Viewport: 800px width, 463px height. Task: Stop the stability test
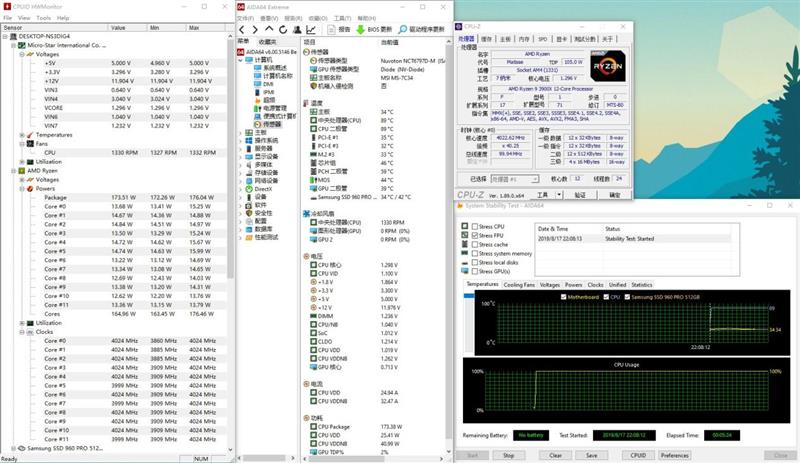(508, 455)
